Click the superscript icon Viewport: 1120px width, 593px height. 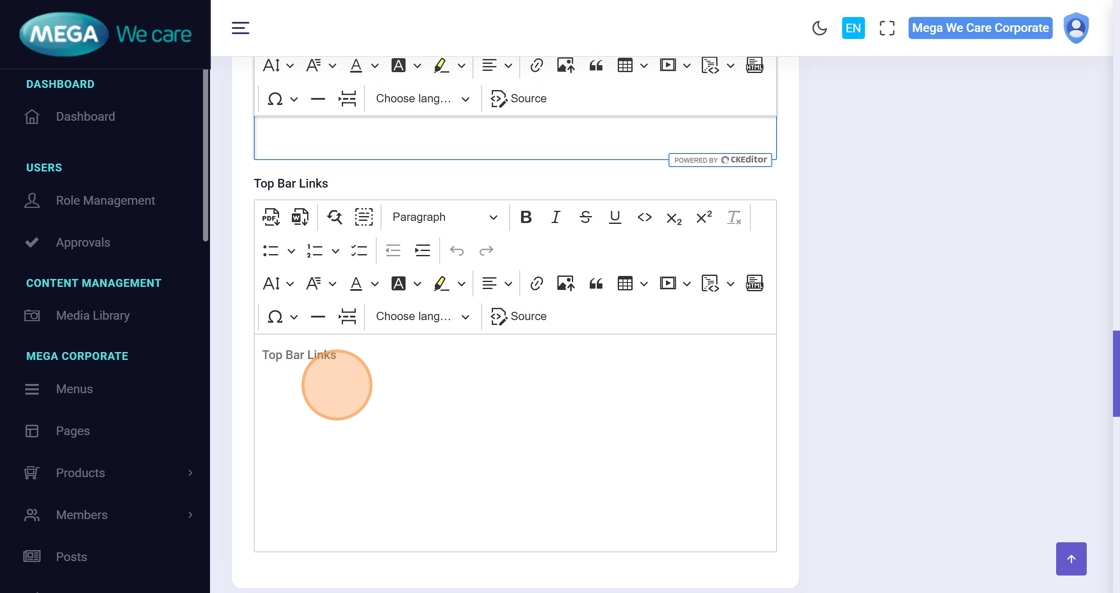coord(704,217)
